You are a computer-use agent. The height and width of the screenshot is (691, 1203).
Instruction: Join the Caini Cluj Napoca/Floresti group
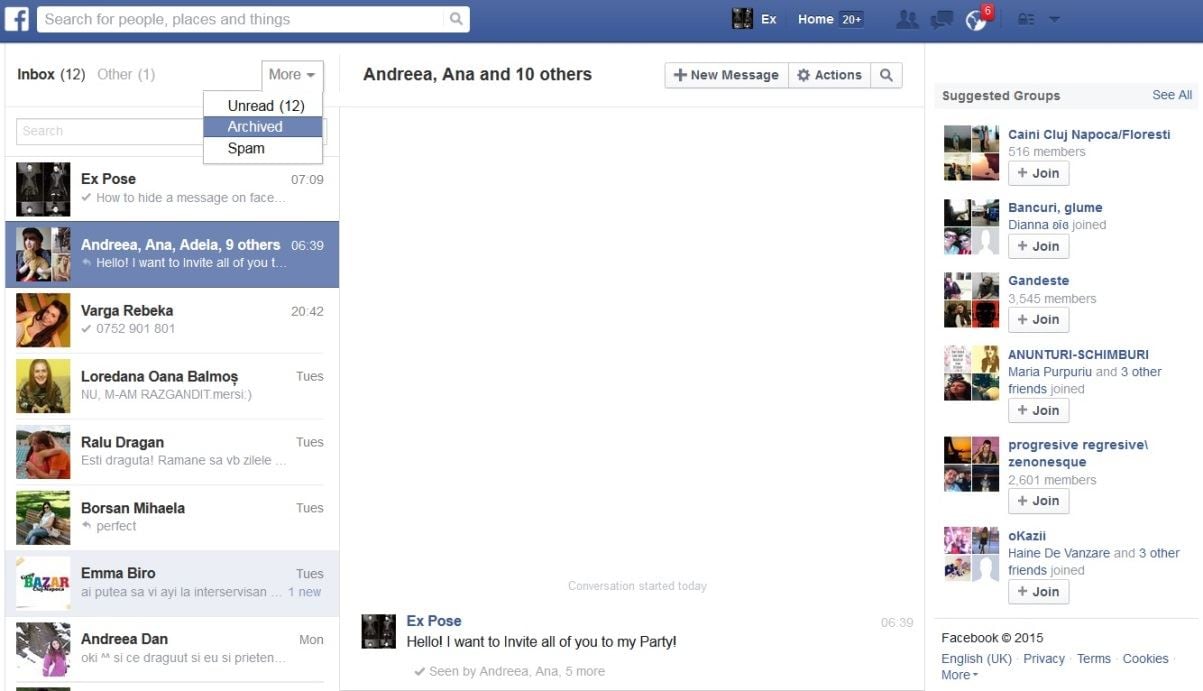(1038, 173)
